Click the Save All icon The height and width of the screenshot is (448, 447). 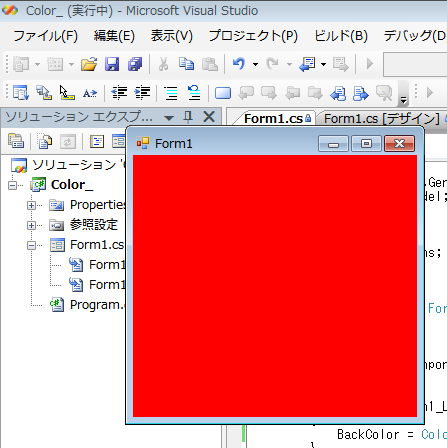[135, 64]
